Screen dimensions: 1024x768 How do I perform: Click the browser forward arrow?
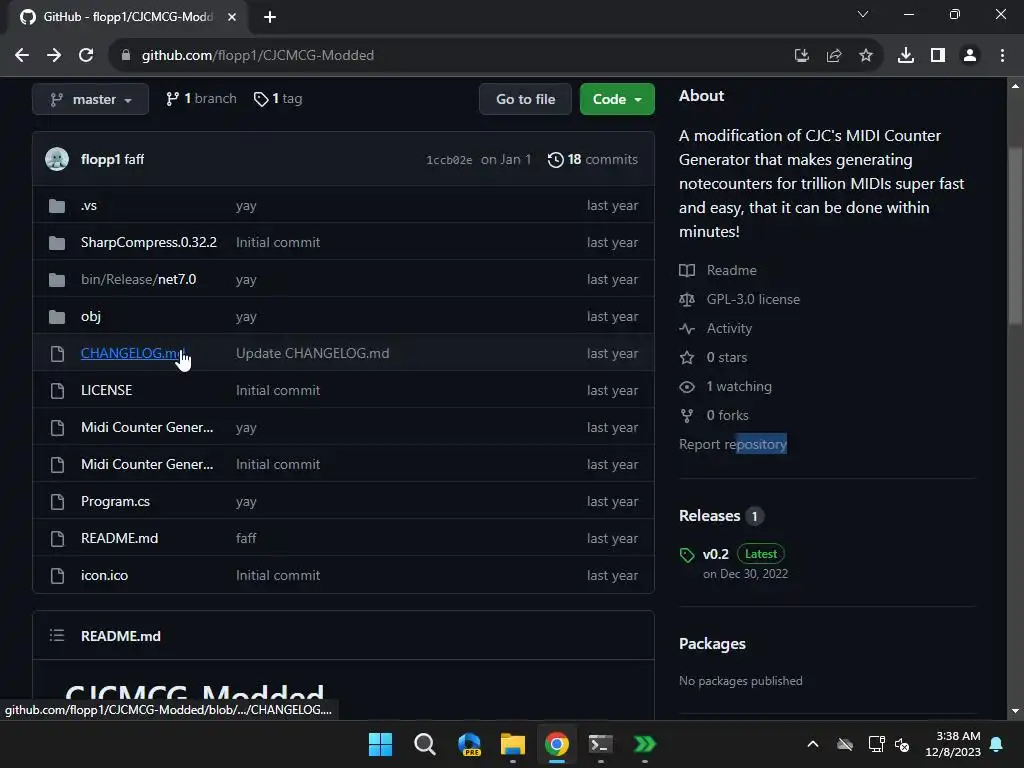pyautogui.click(x=54, y=56)
